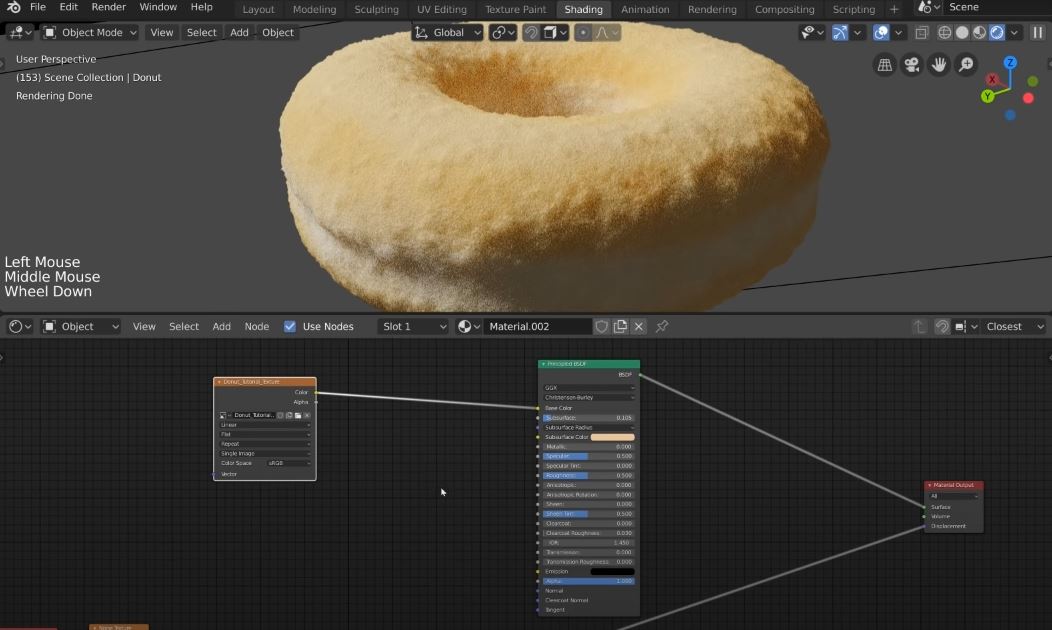Image resolution: width=1052 pixels, height=630 pixels.
Task: Switch to the Texture Paint workspace tab
Action: point(515,9)
